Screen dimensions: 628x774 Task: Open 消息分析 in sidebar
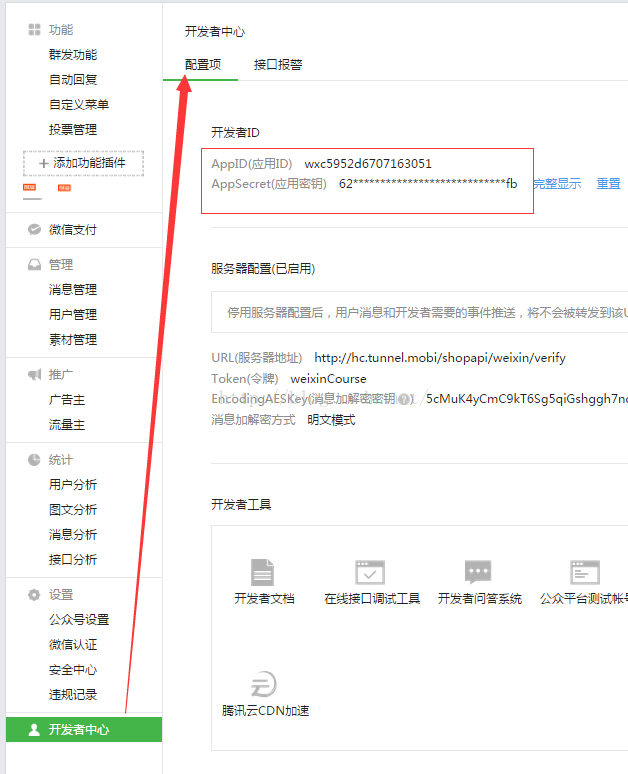[x=73, y=535]
